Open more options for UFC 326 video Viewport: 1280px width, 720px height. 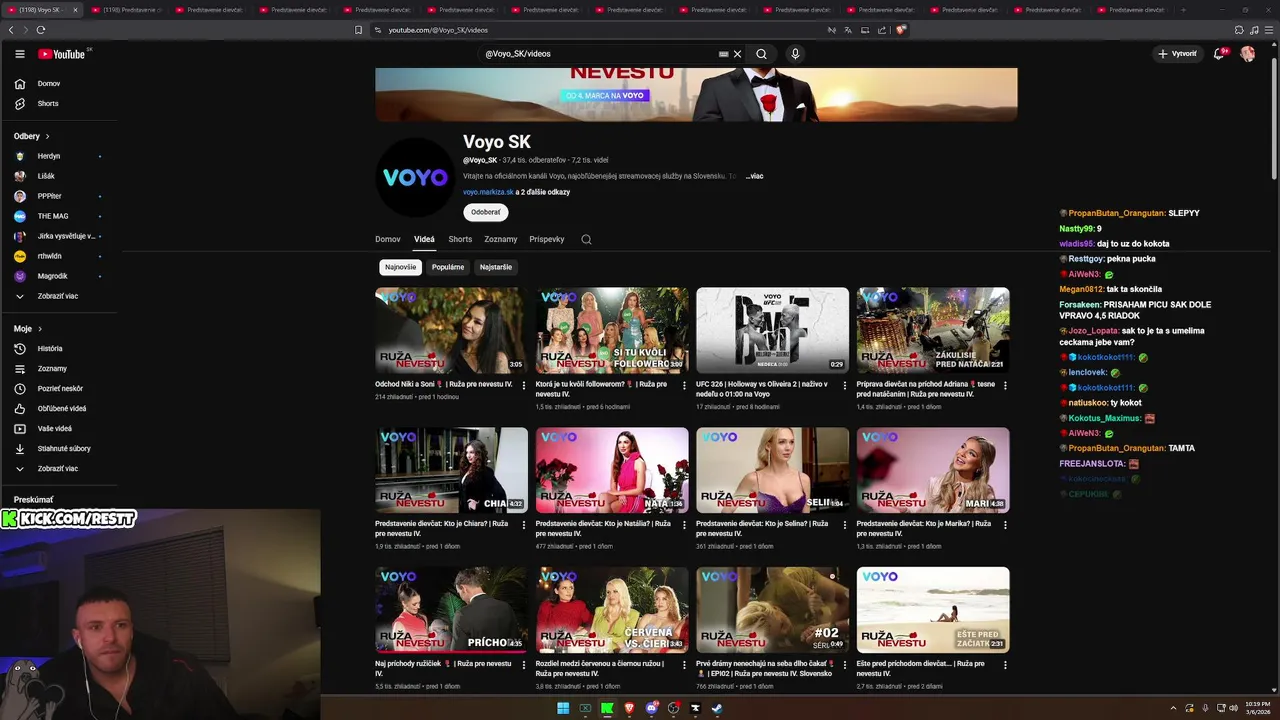pyautogui.click(x=845, y=385)
